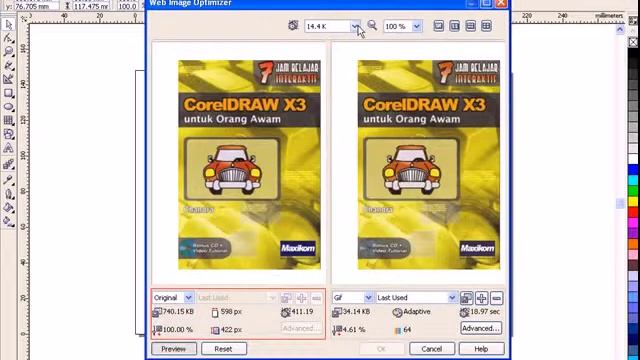640x360 pixels.
Task: Click the Help button
Action: pos(481,349)
